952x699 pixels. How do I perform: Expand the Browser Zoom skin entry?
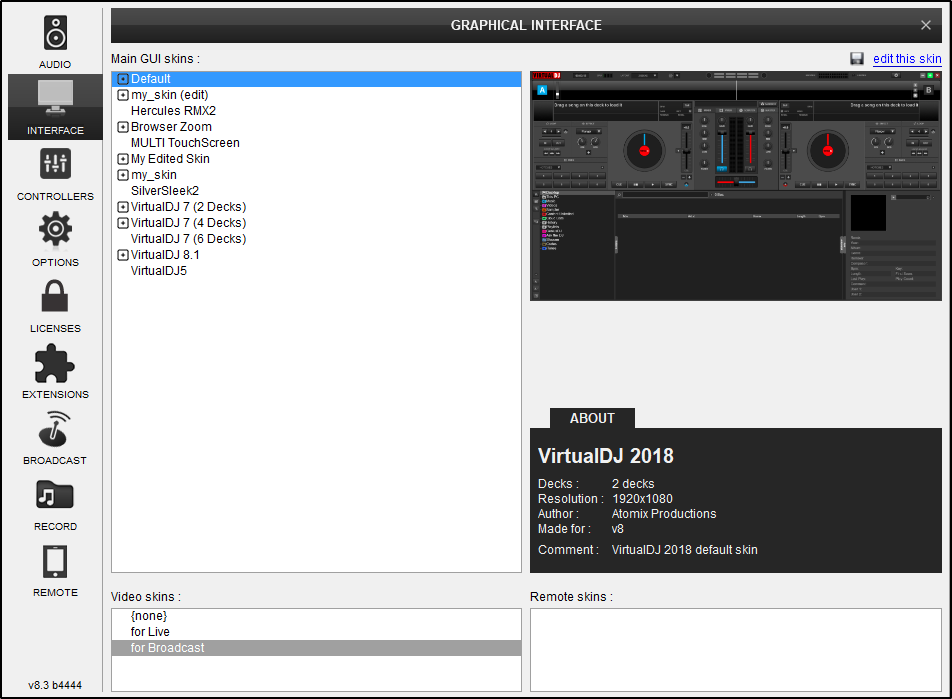tap(123, 127)
